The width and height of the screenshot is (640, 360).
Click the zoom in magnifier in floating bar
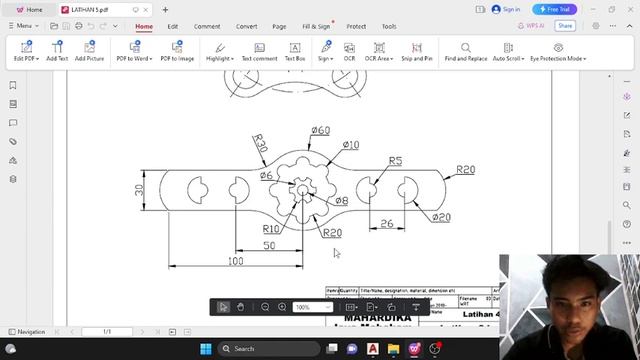[282, 307]
